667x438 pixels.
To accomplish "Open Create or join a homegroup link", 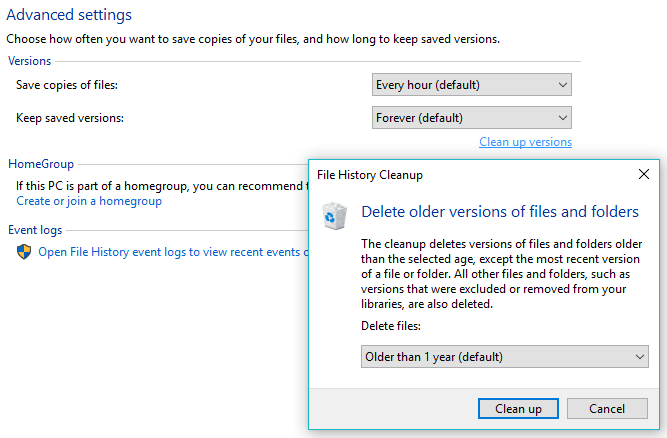I will coord(89,201).
